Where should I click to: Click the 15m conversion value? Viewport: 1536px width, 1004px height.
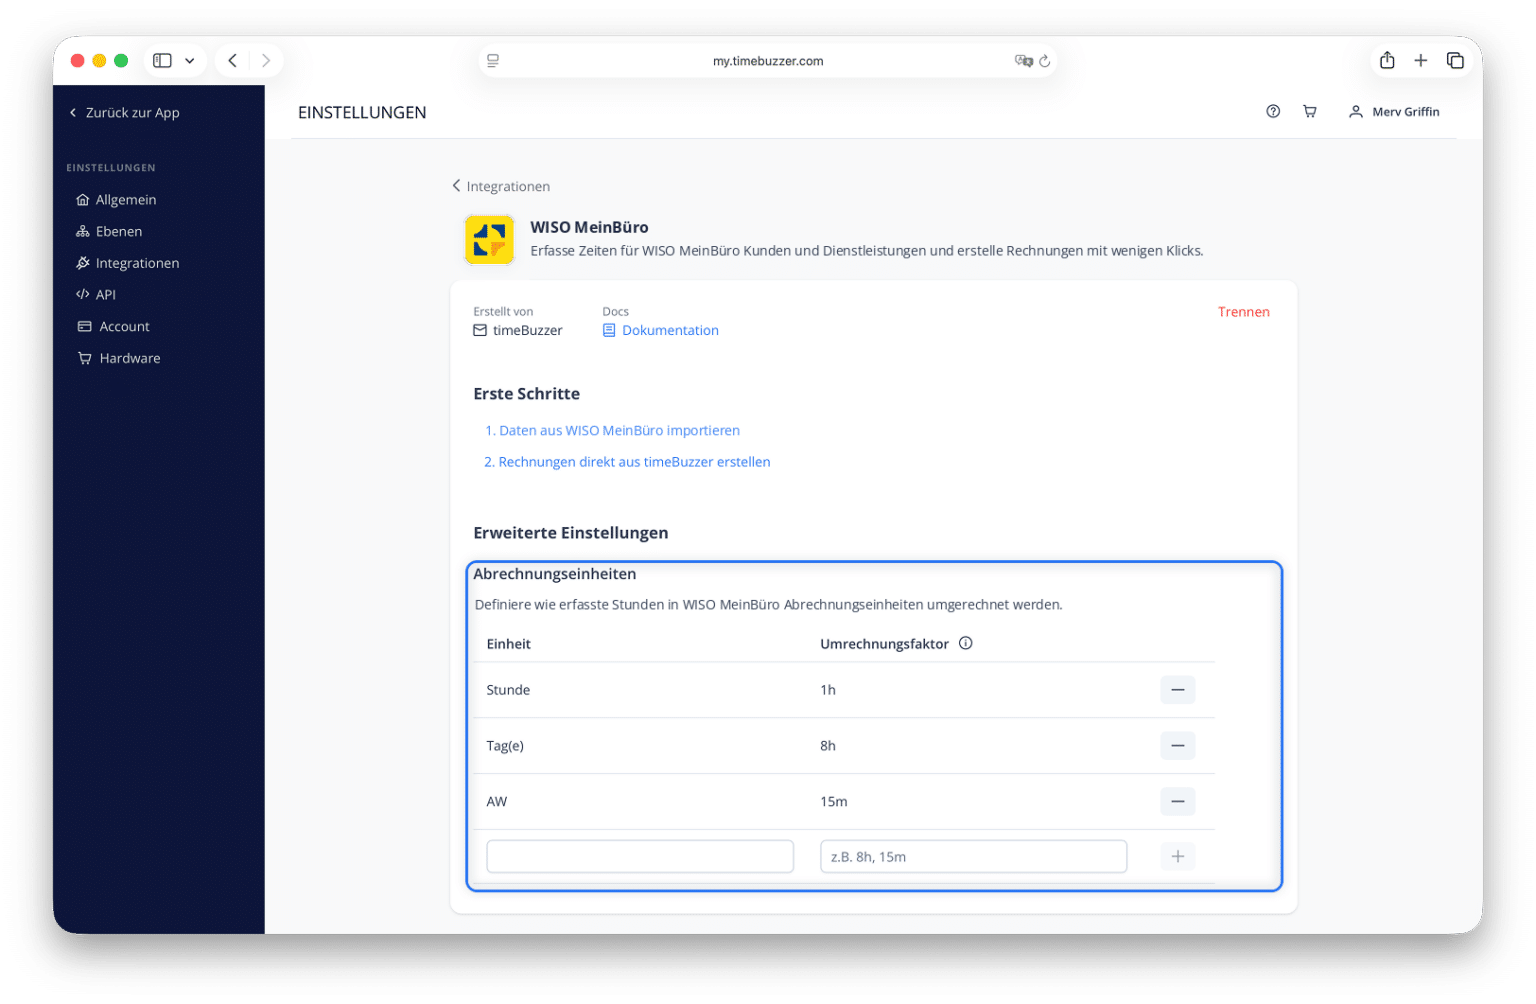[x=834, y=802]
